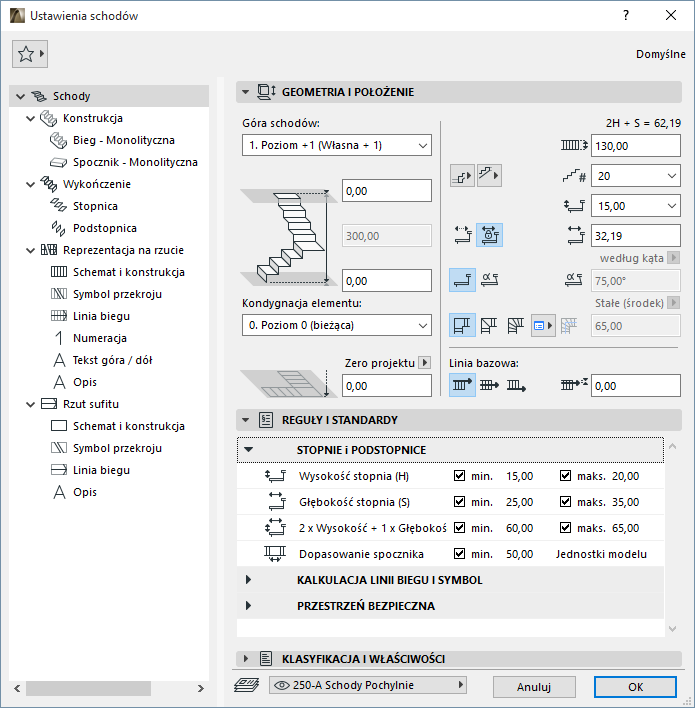
Task: Select first winder turning type icon
Action: click(462, 325)
